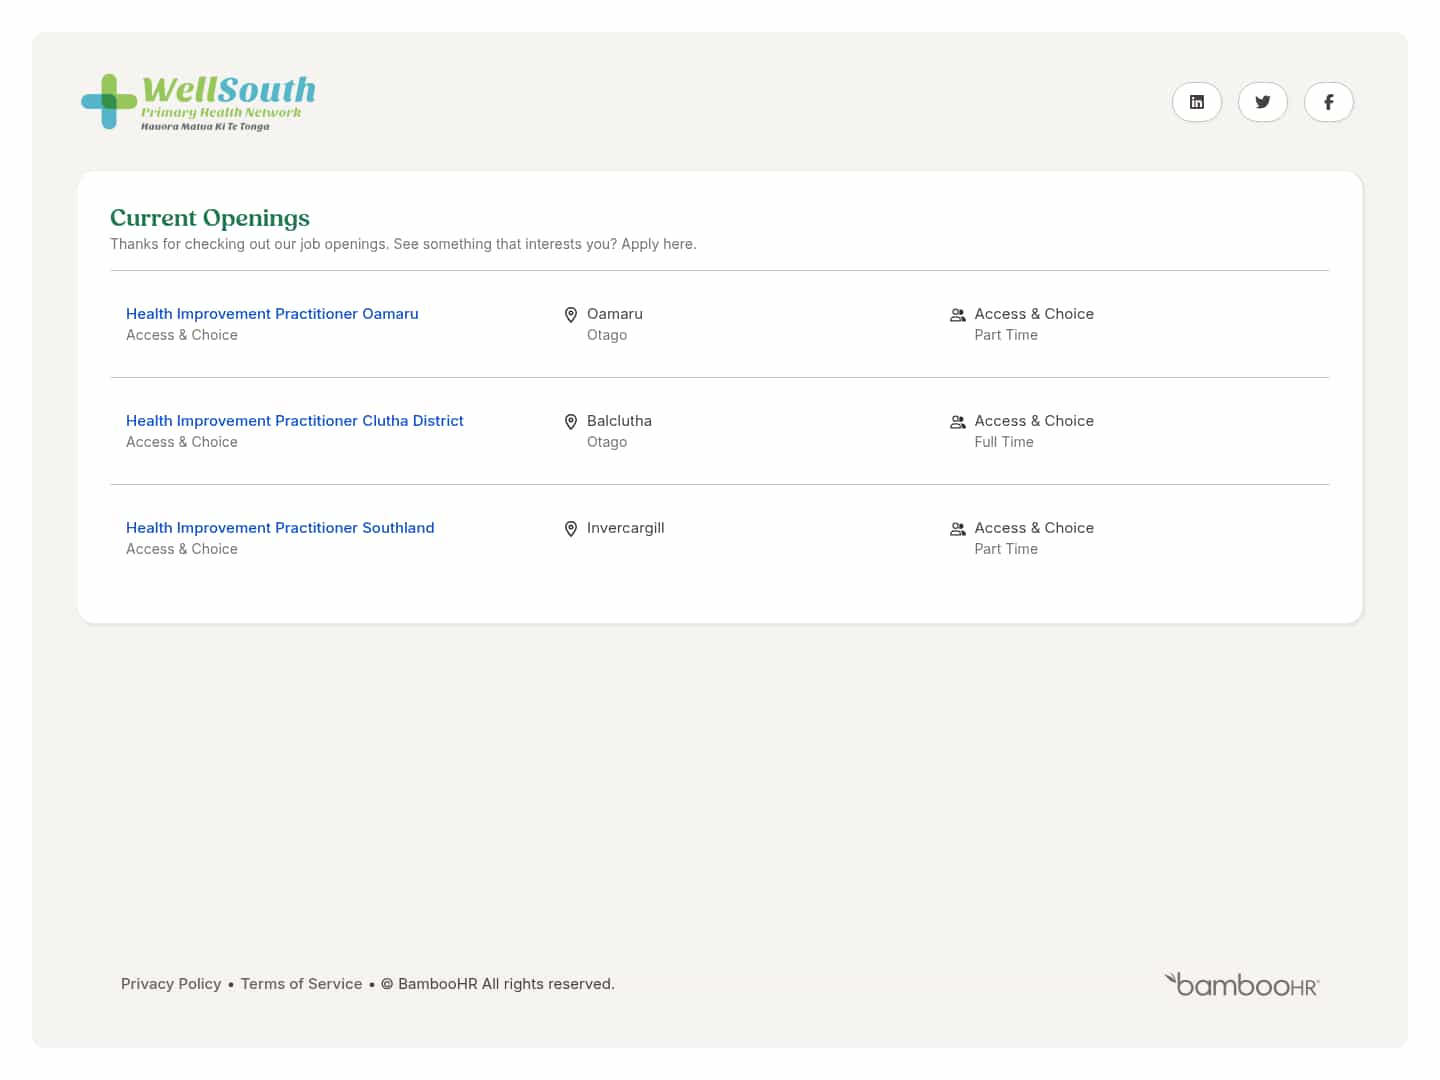Click the 'Balclutha' location text
This screenshot has height=1080, width=1440.
[619, 421]
